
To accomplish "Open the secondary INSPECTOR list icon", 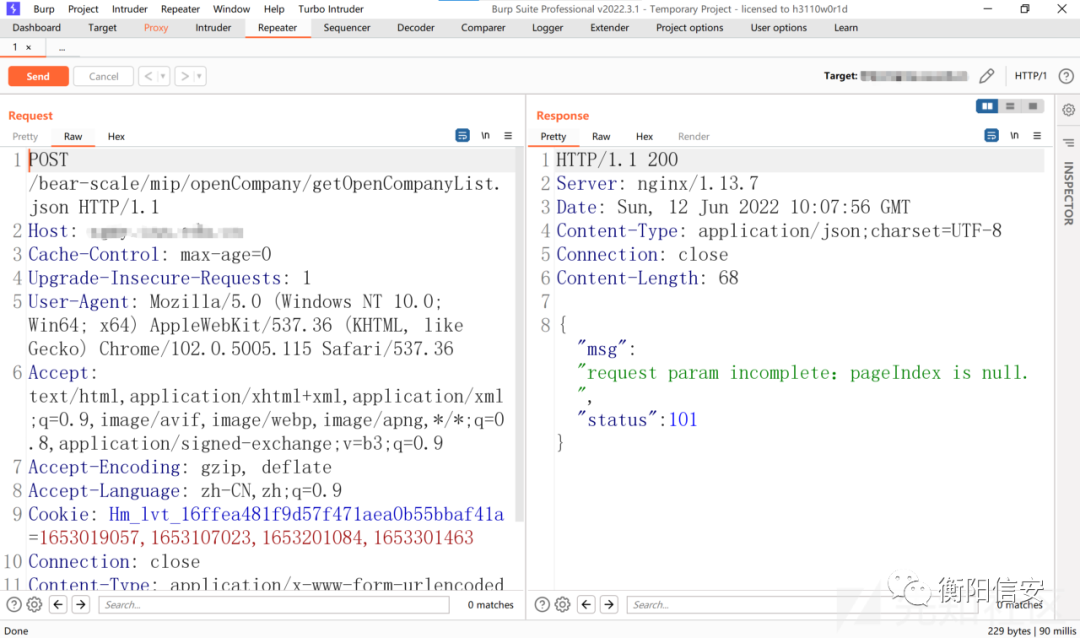I will click(1068, 143).
